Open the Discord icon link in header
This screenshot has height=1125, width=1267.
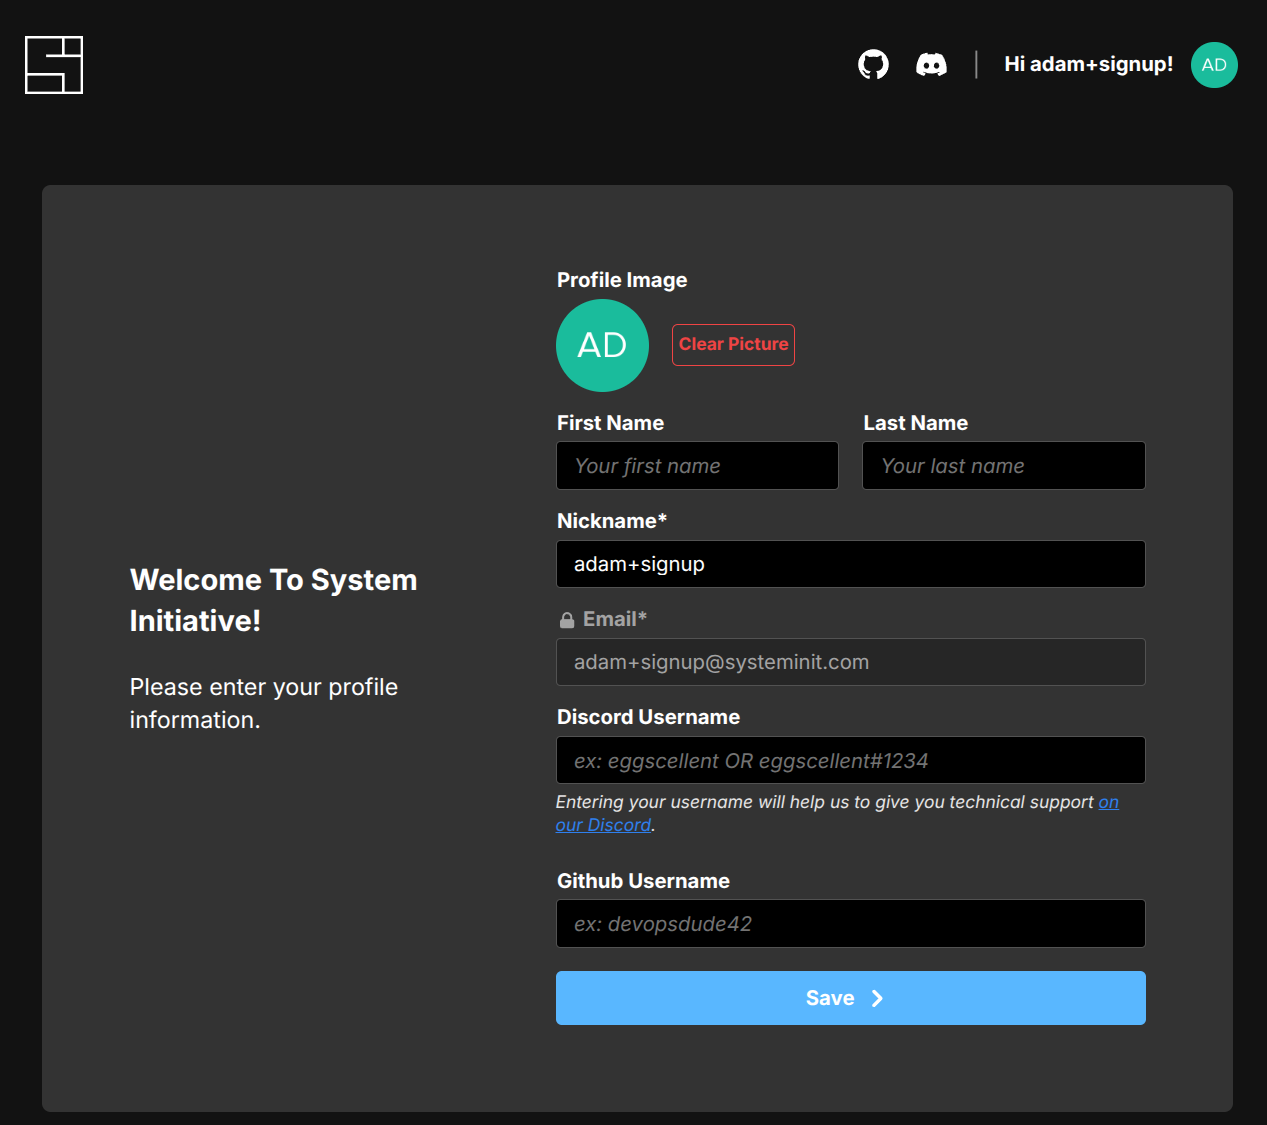click(x=931, y=65)
